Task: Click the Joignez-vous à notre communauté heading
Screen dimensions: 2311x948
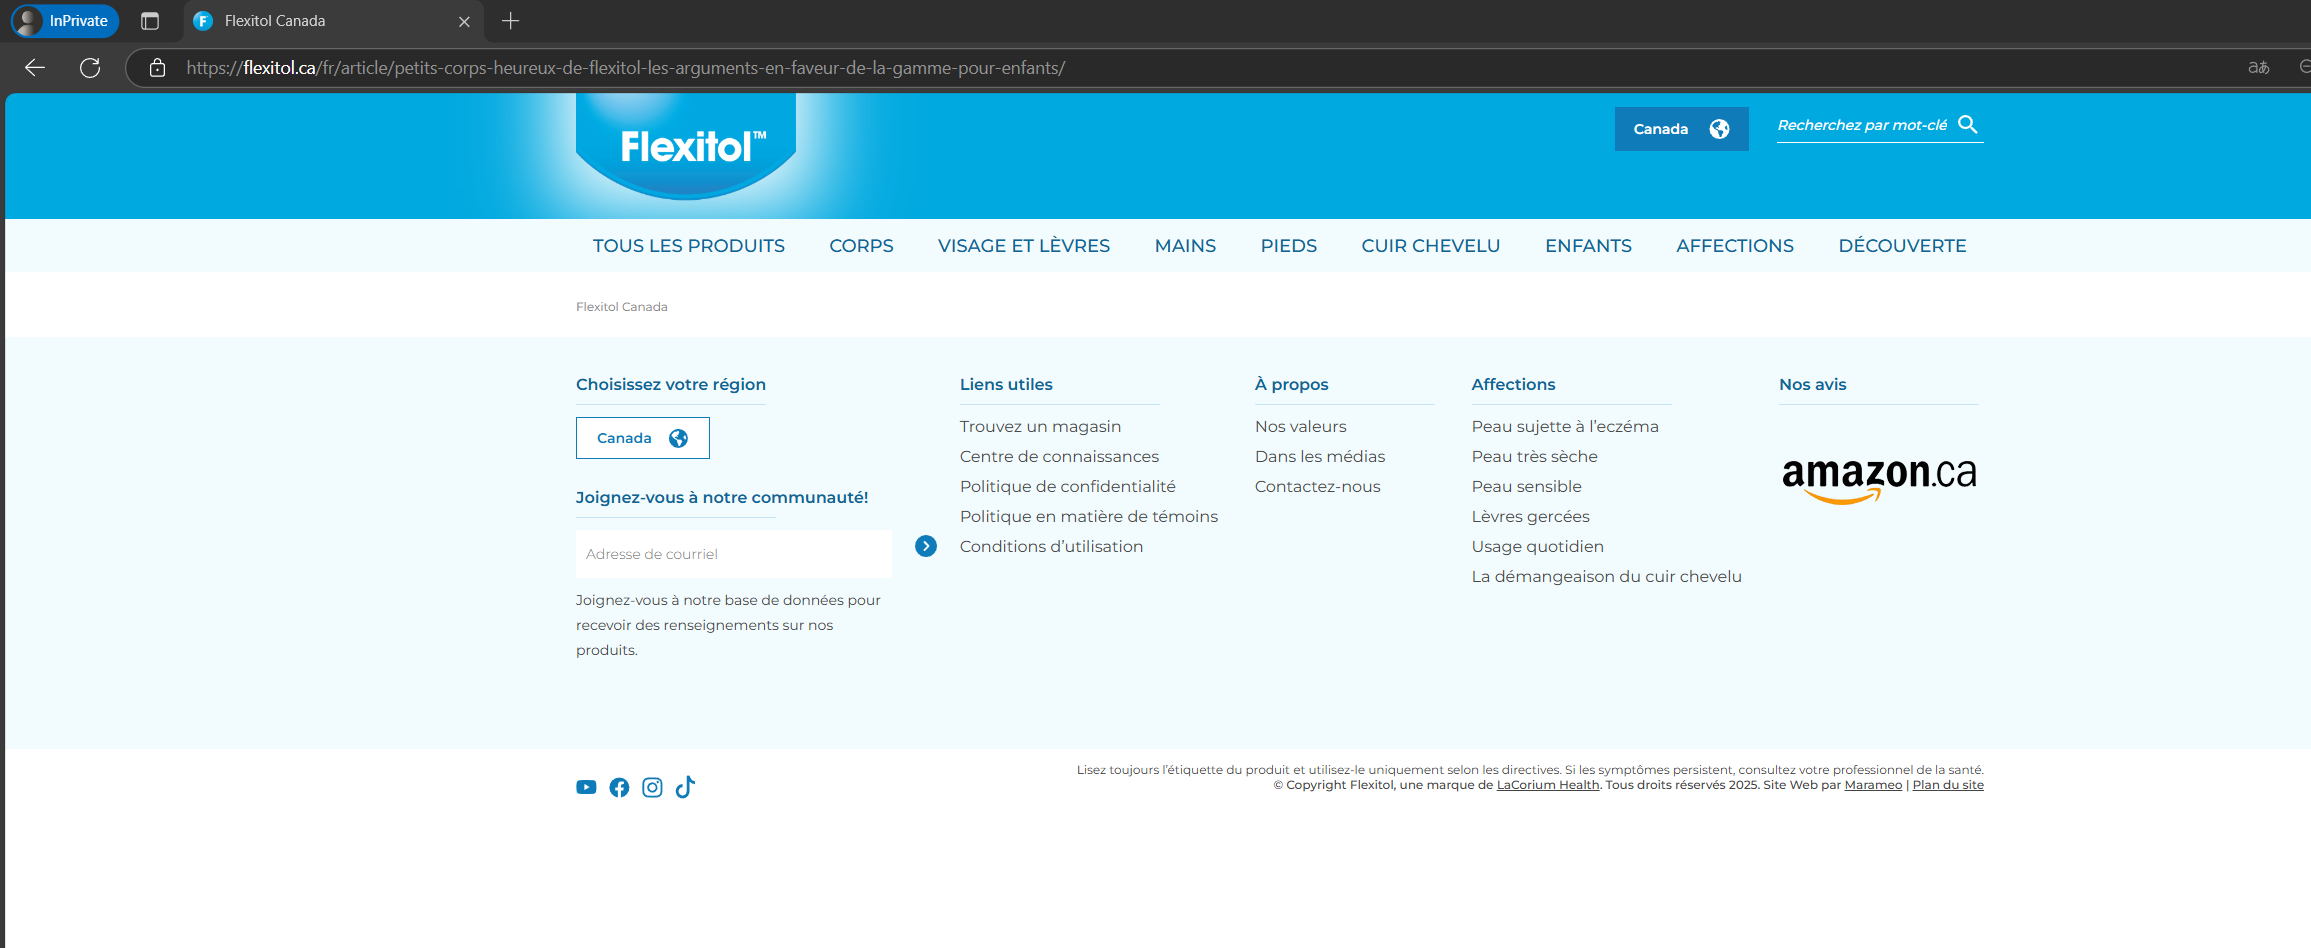Action: (x=721, y=497)
